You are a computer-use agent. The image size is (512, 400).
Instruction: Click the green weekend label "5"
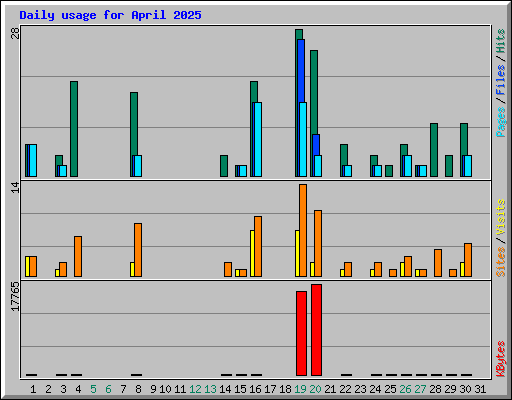pos(93,389)
